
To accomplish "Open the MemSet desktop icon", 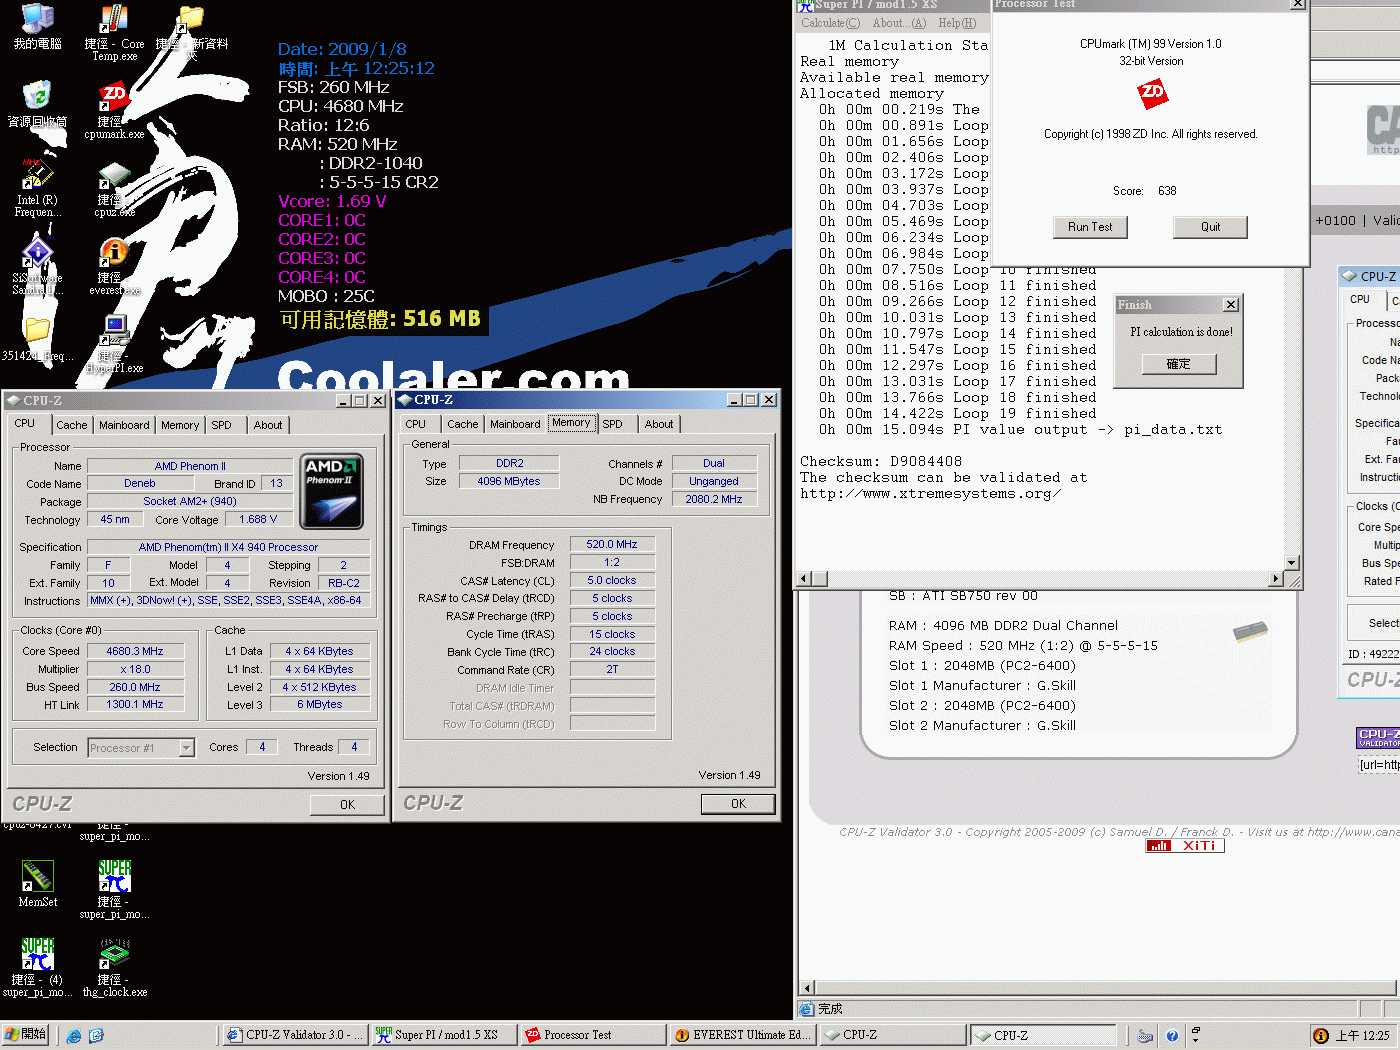I will [37, 884].
